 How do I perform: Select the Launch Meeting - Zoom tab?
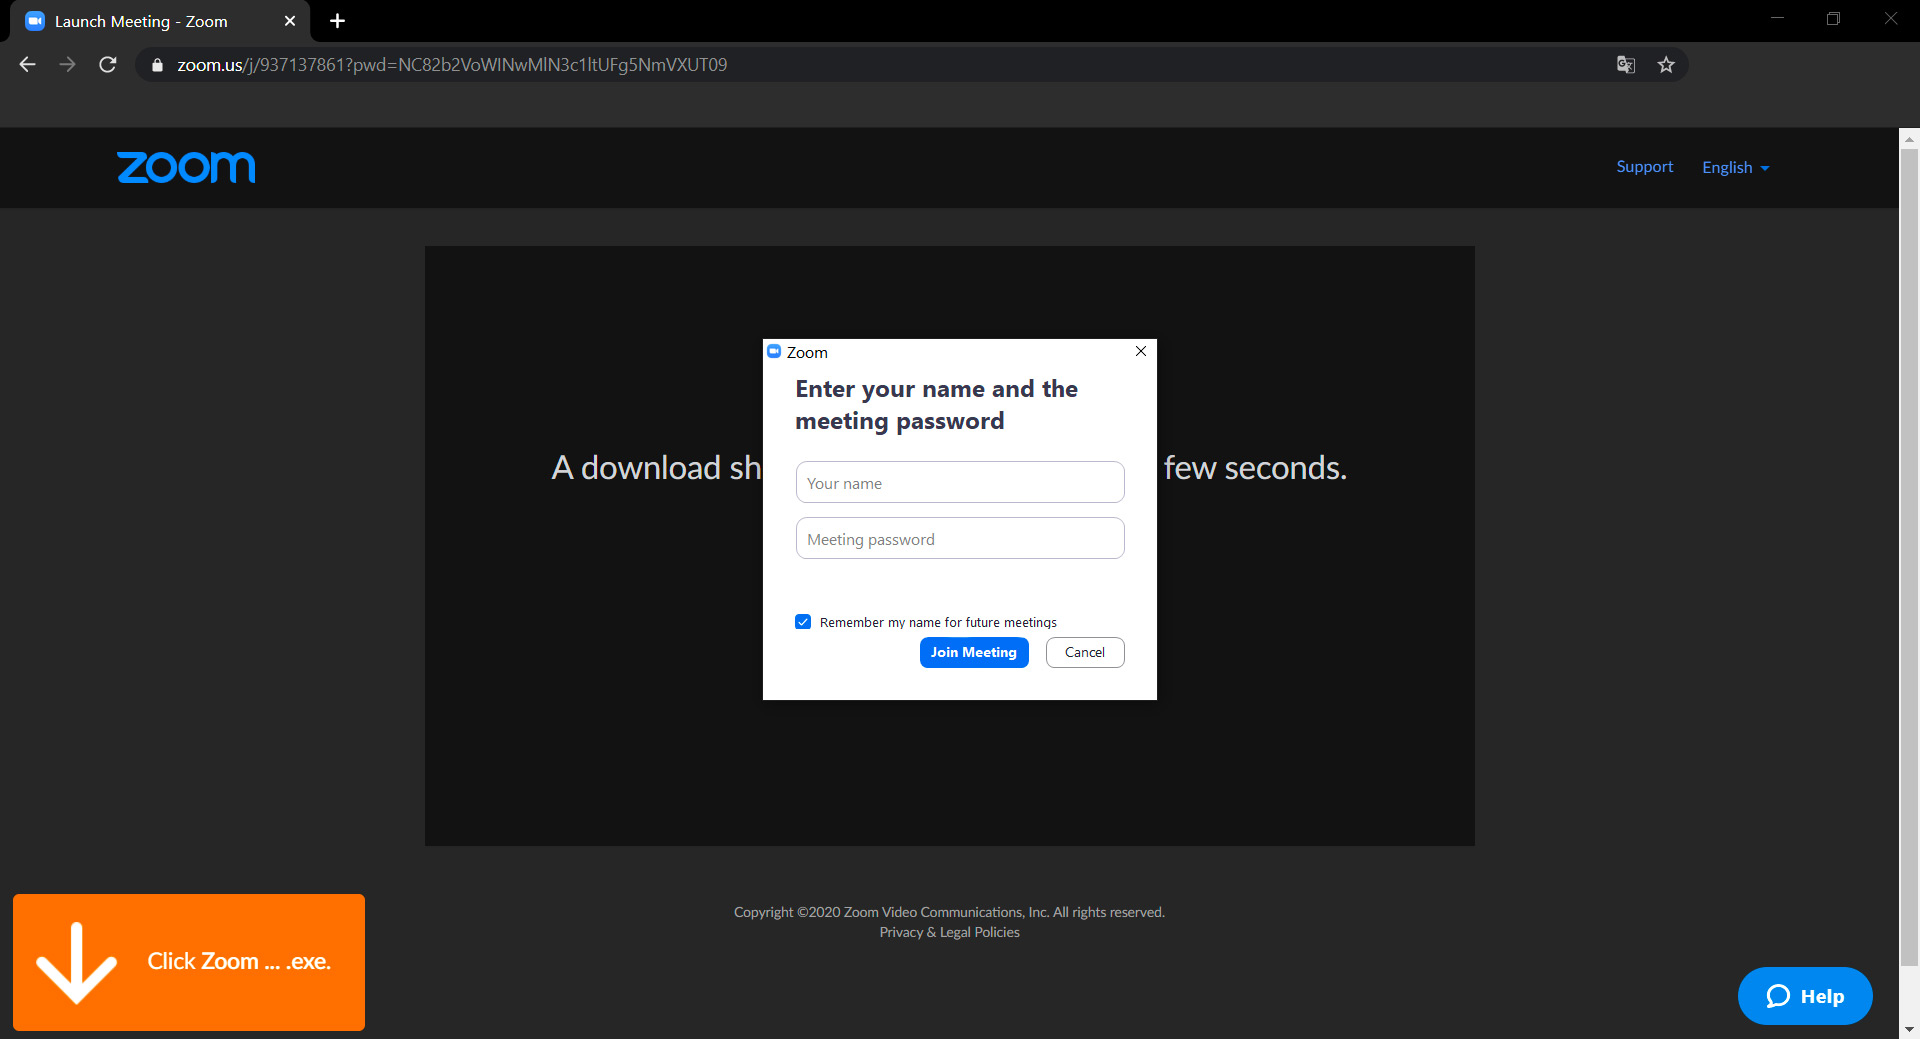[x=160, y=21]
